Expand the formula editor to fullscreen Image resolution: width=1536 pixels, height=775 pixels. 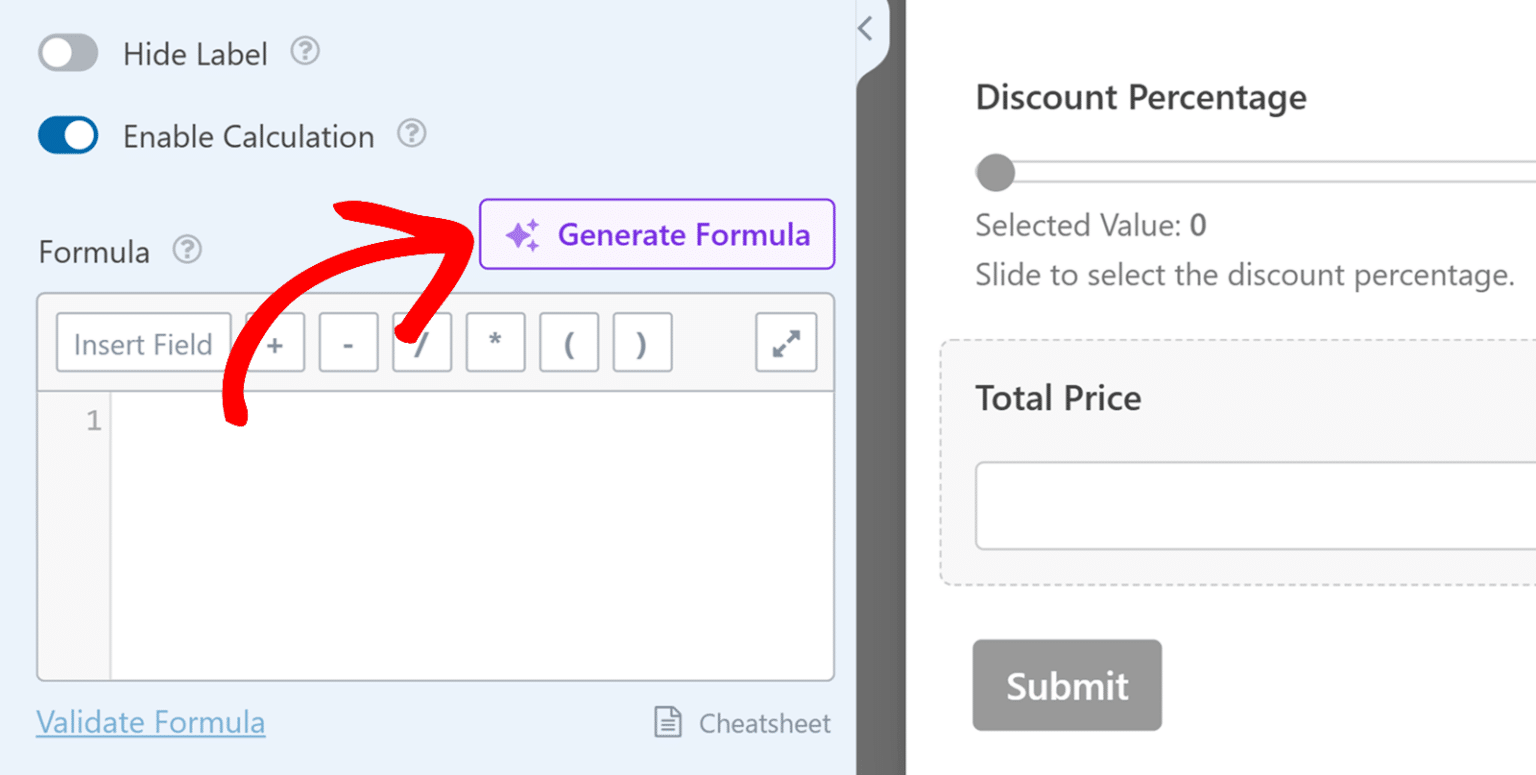(787, 342)
